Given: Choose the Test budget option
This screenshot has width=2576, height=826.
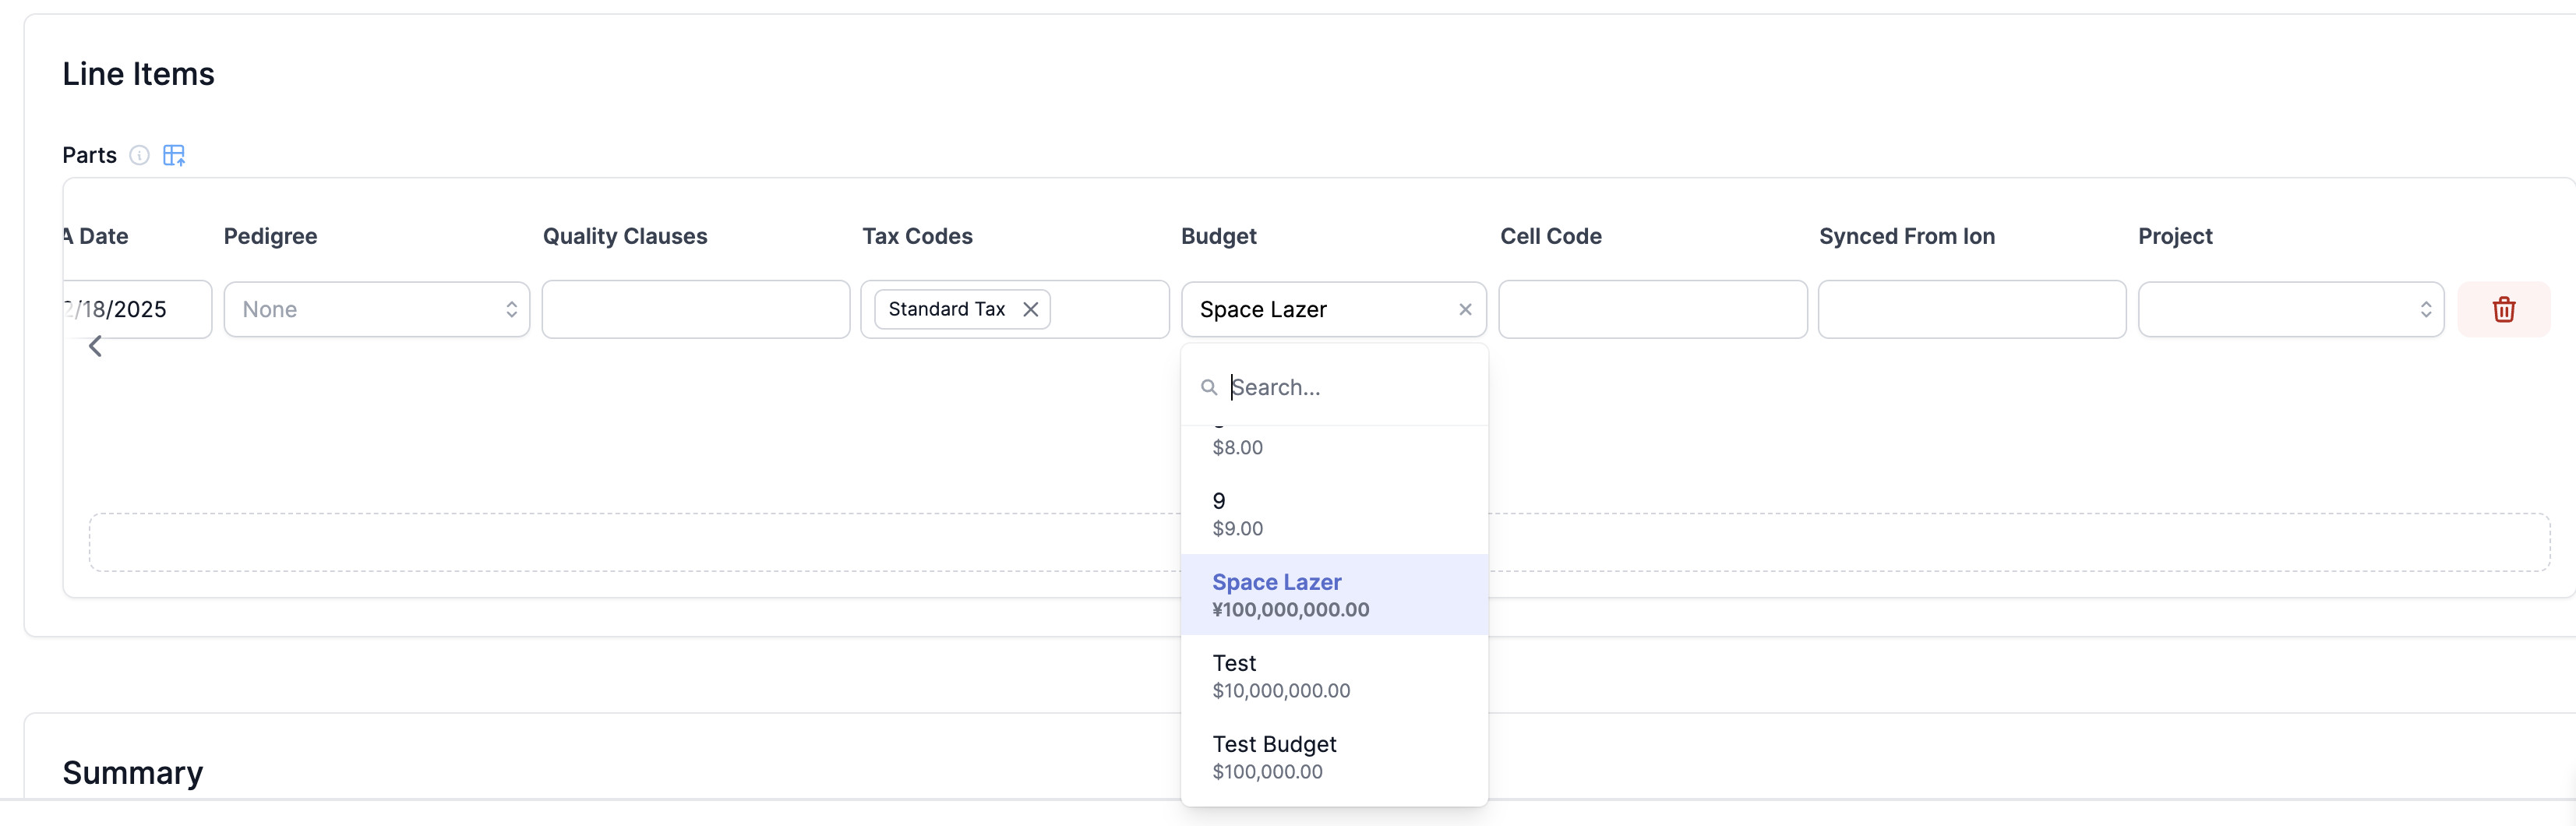Looking at the screenshot, I should [x=1333, y=676].
